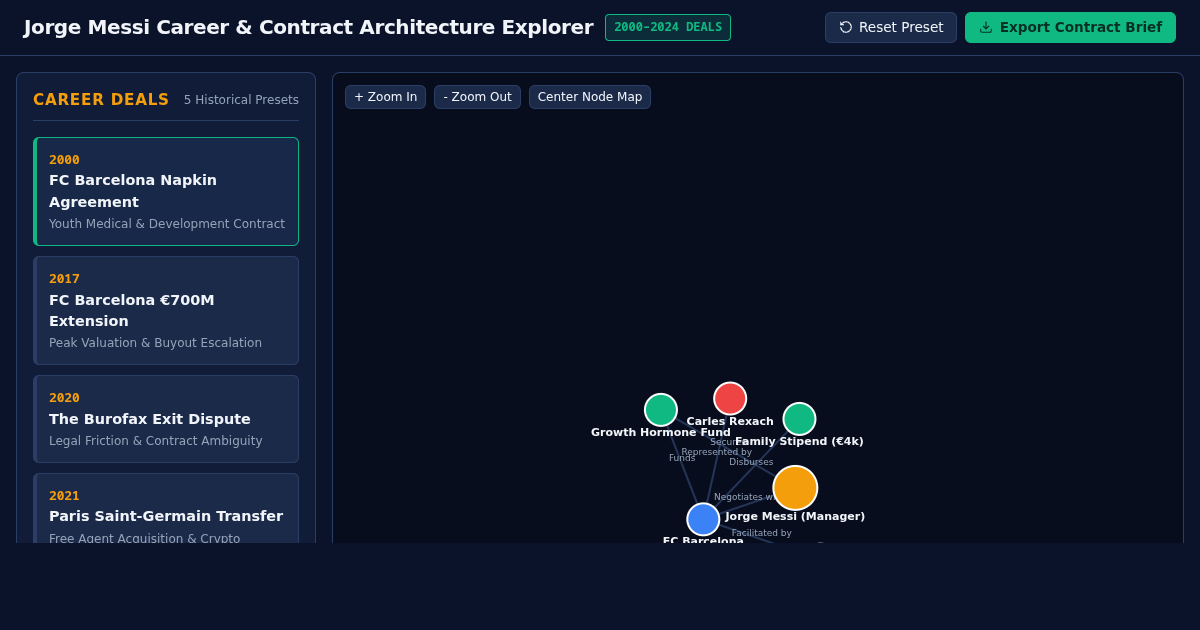Click the Facilitated by edge label

coord(761,533)
